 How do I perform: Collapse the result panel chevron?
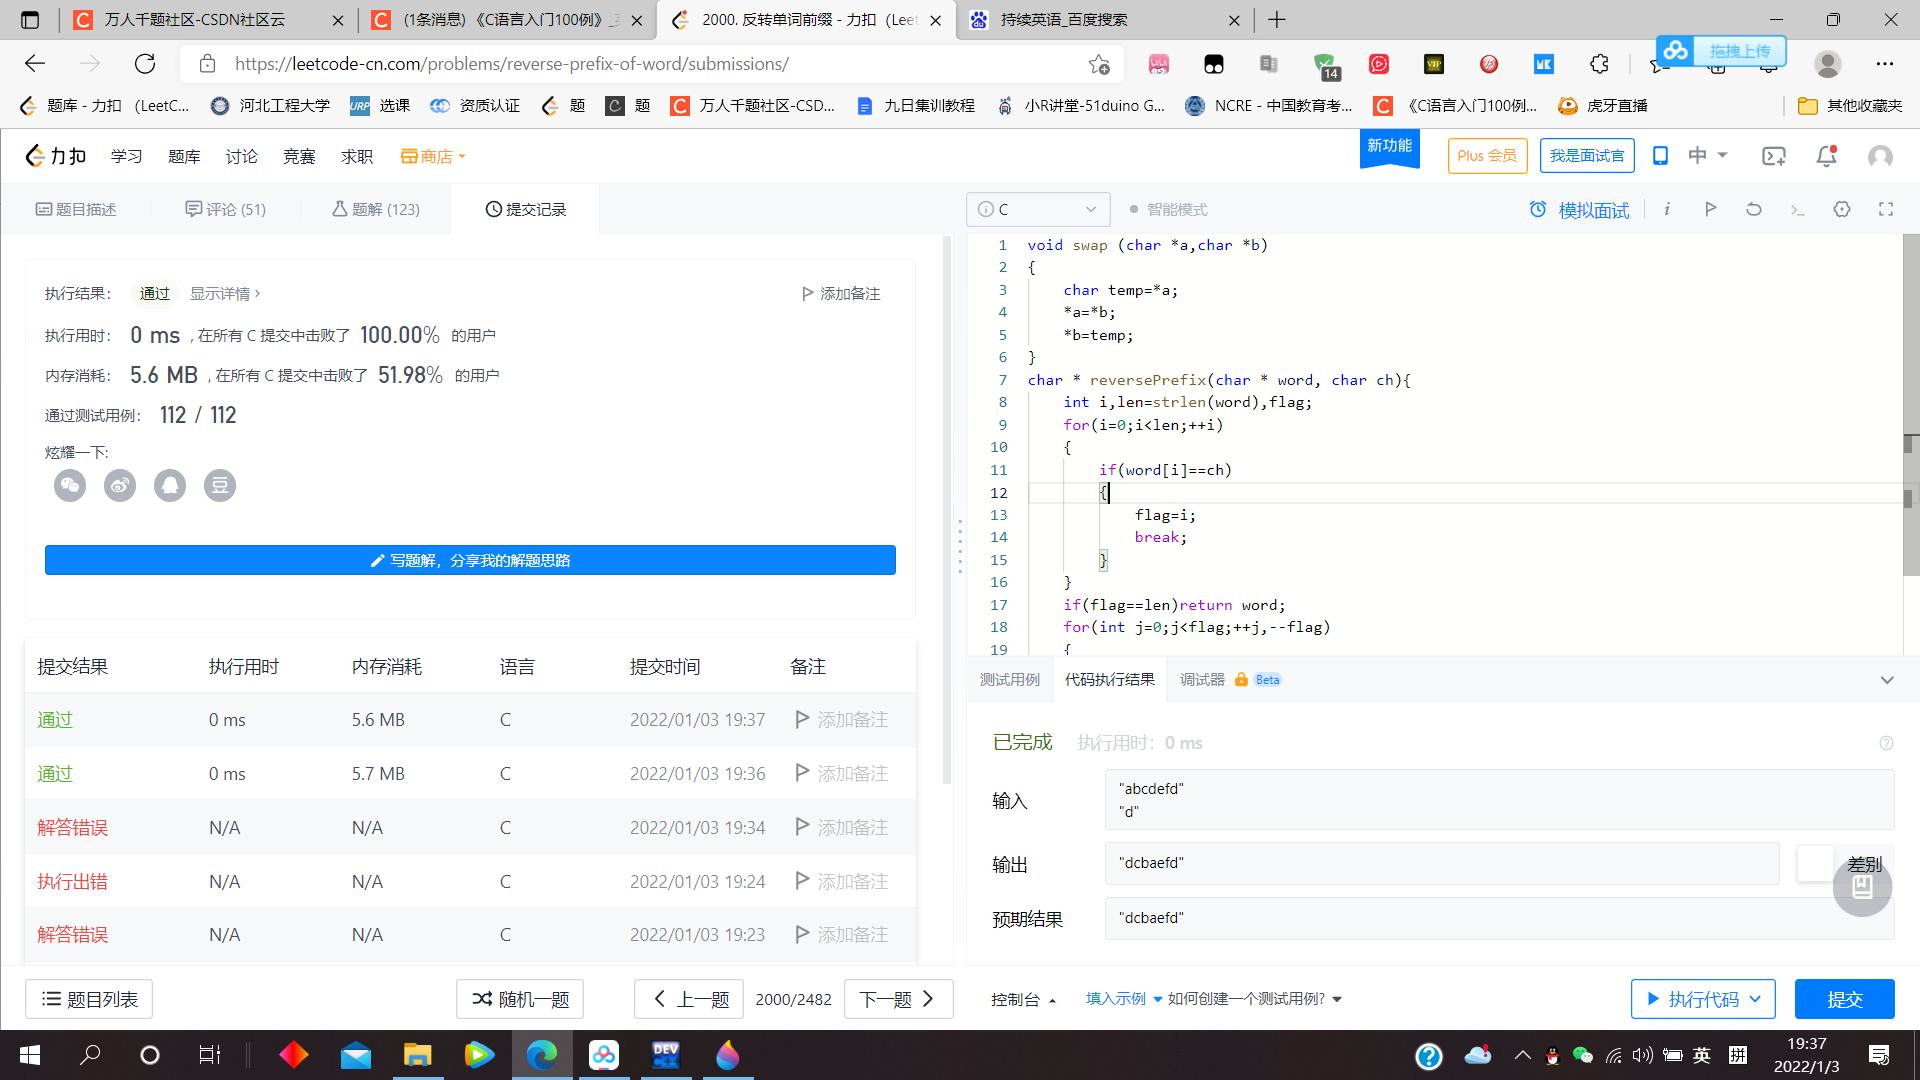(x=1886, y=680)
